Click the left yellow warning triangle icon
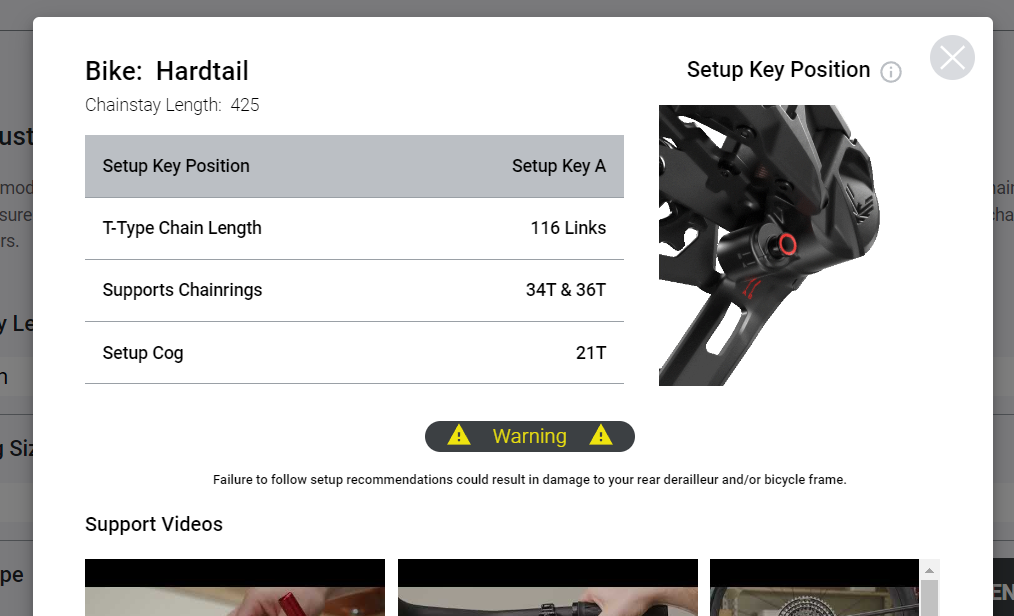Image resolution: width=1014 pixels, height=616 pixels. 459,436
